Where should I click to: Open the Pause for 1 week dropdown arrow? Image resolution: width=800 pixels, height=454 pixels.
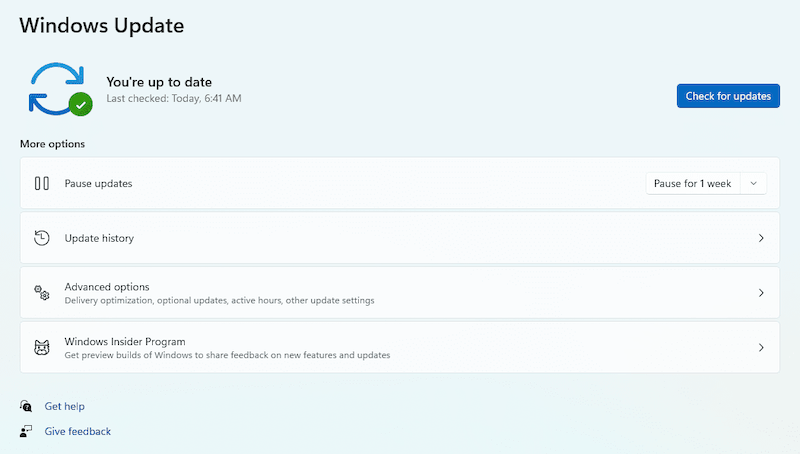point(754,184)
